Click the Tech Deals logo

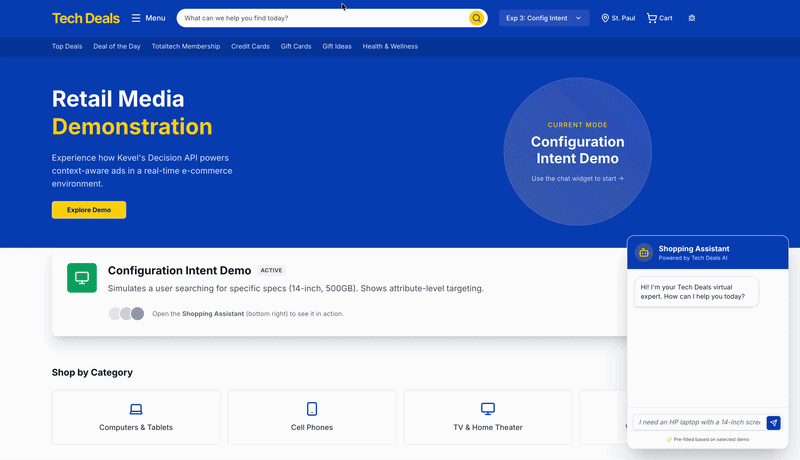click(x=86, y=18)
